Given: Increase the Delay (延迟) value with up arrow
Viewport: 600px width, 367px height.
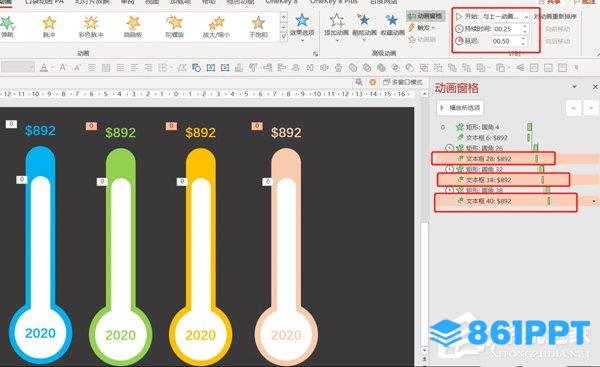Looking at the screenshot, I should pos(523,38).
